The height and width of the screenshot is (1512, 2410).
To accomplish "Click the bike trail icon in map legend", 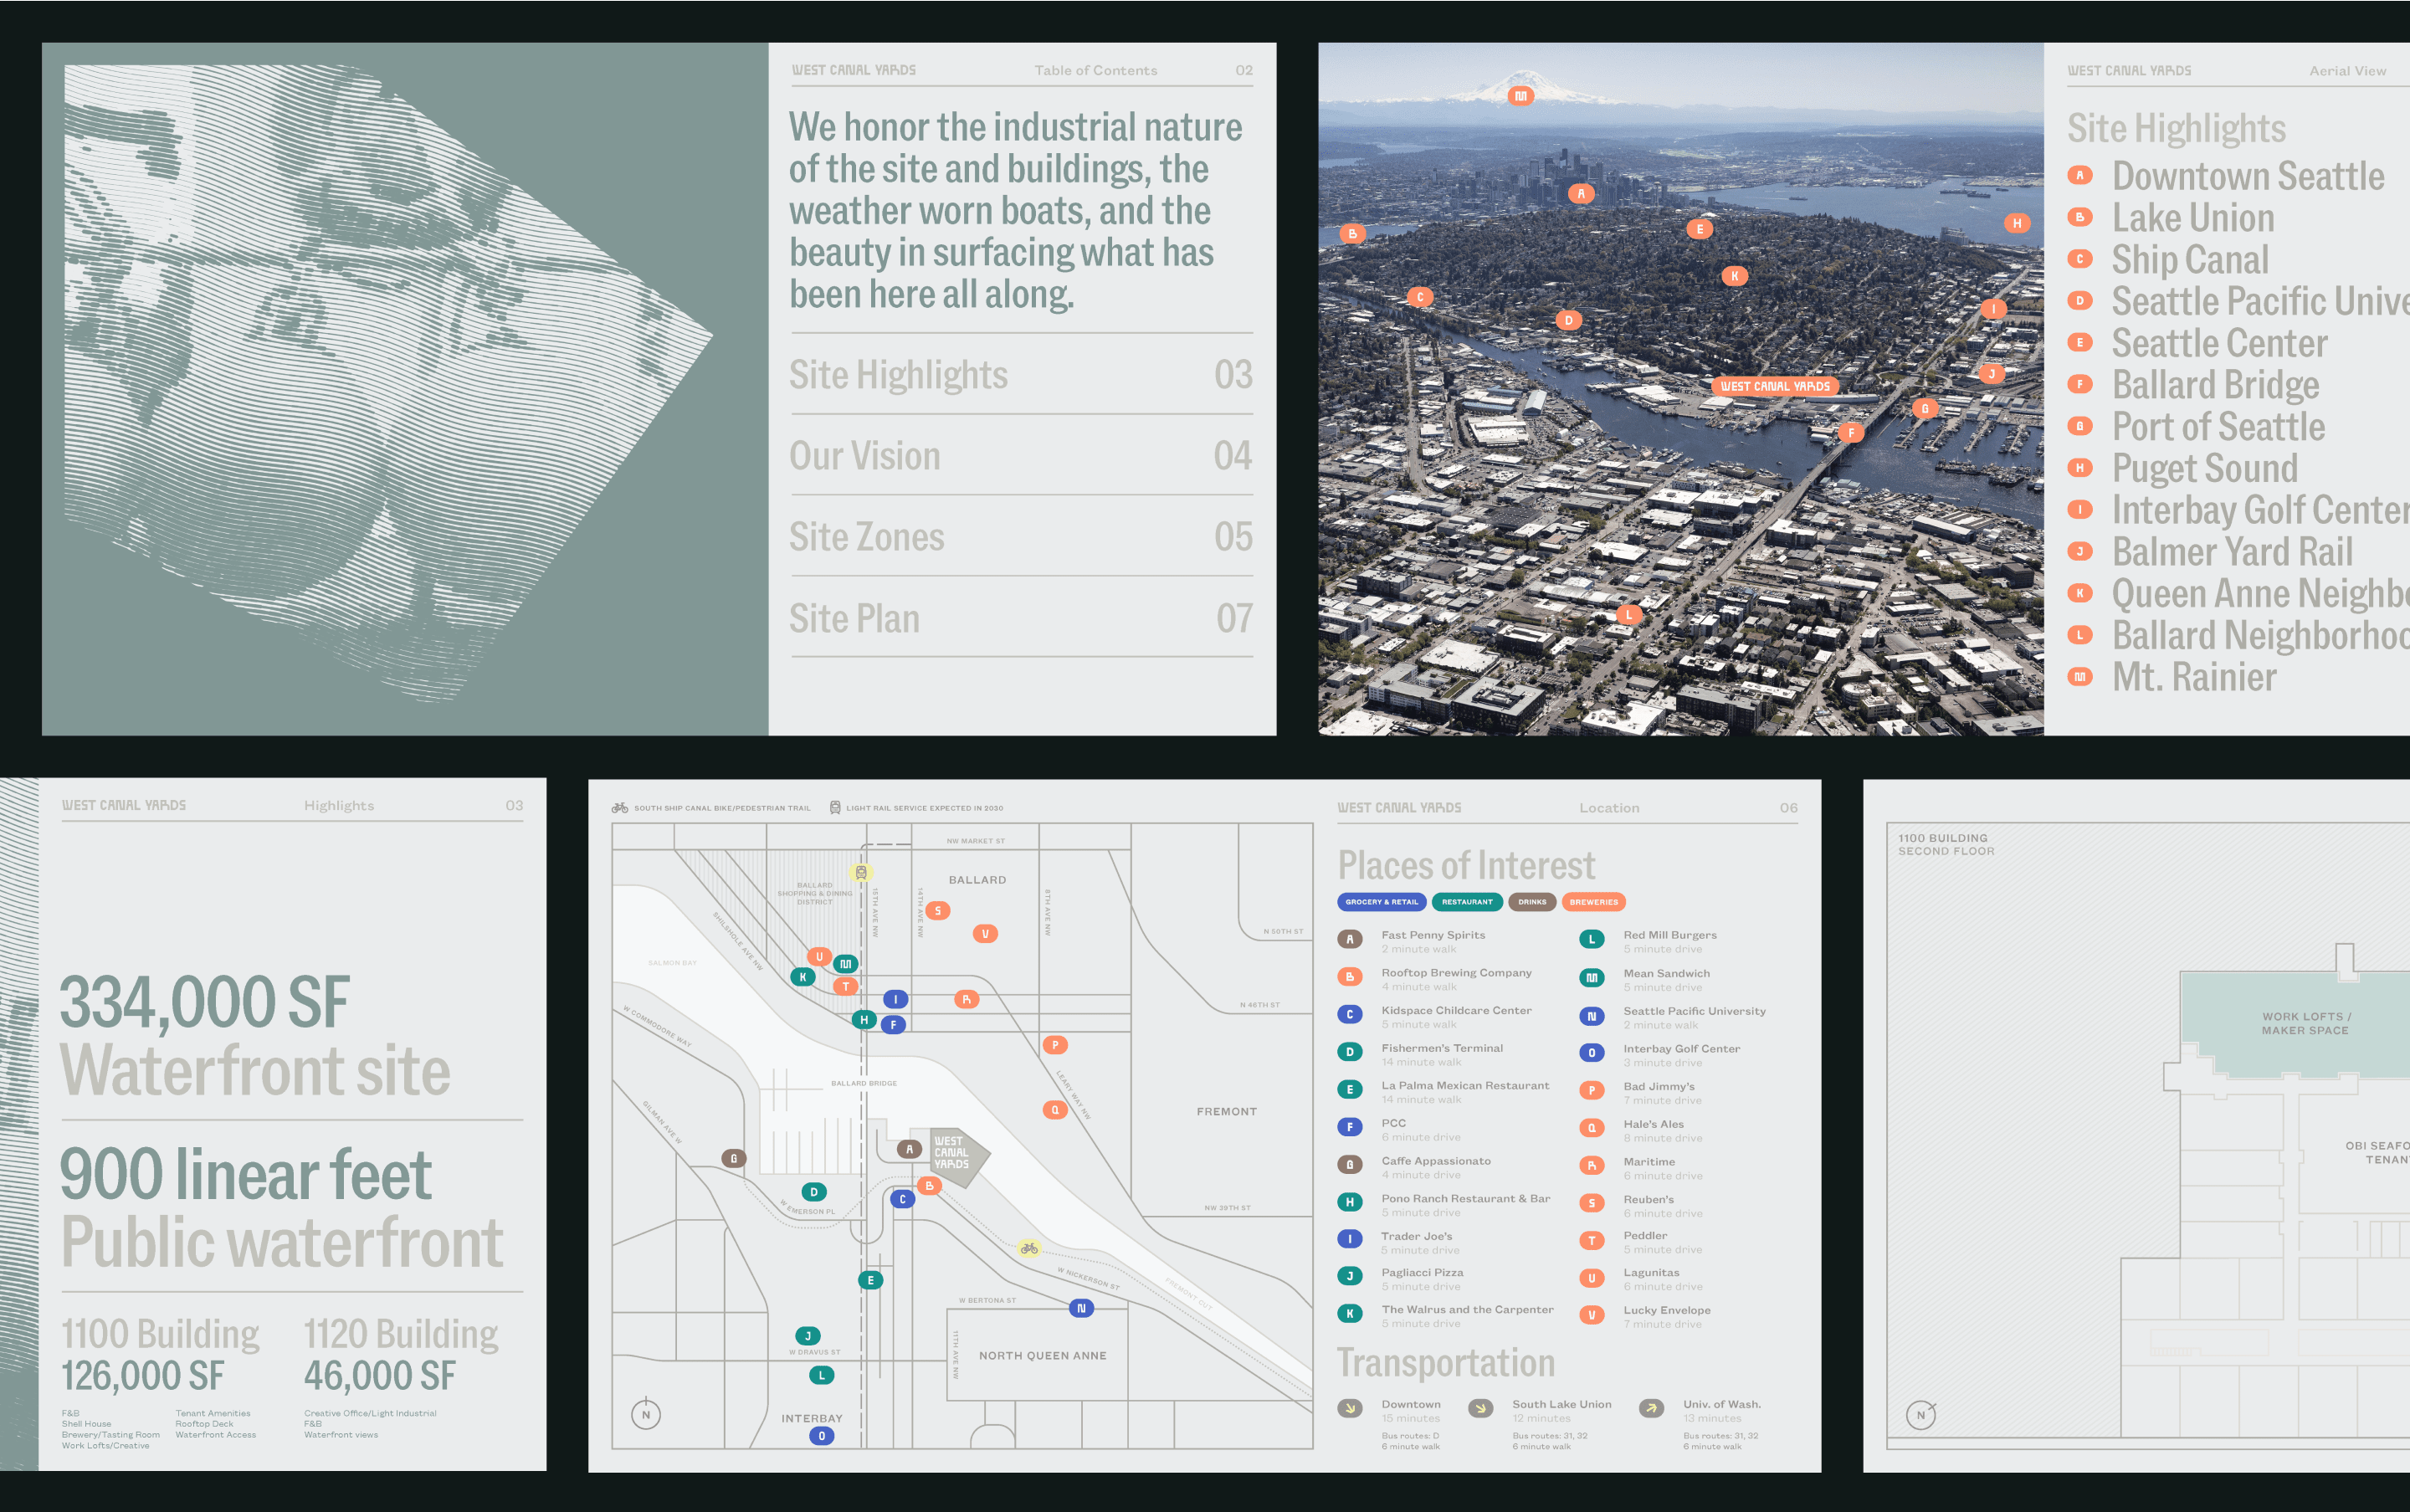I will pos(620,808).
